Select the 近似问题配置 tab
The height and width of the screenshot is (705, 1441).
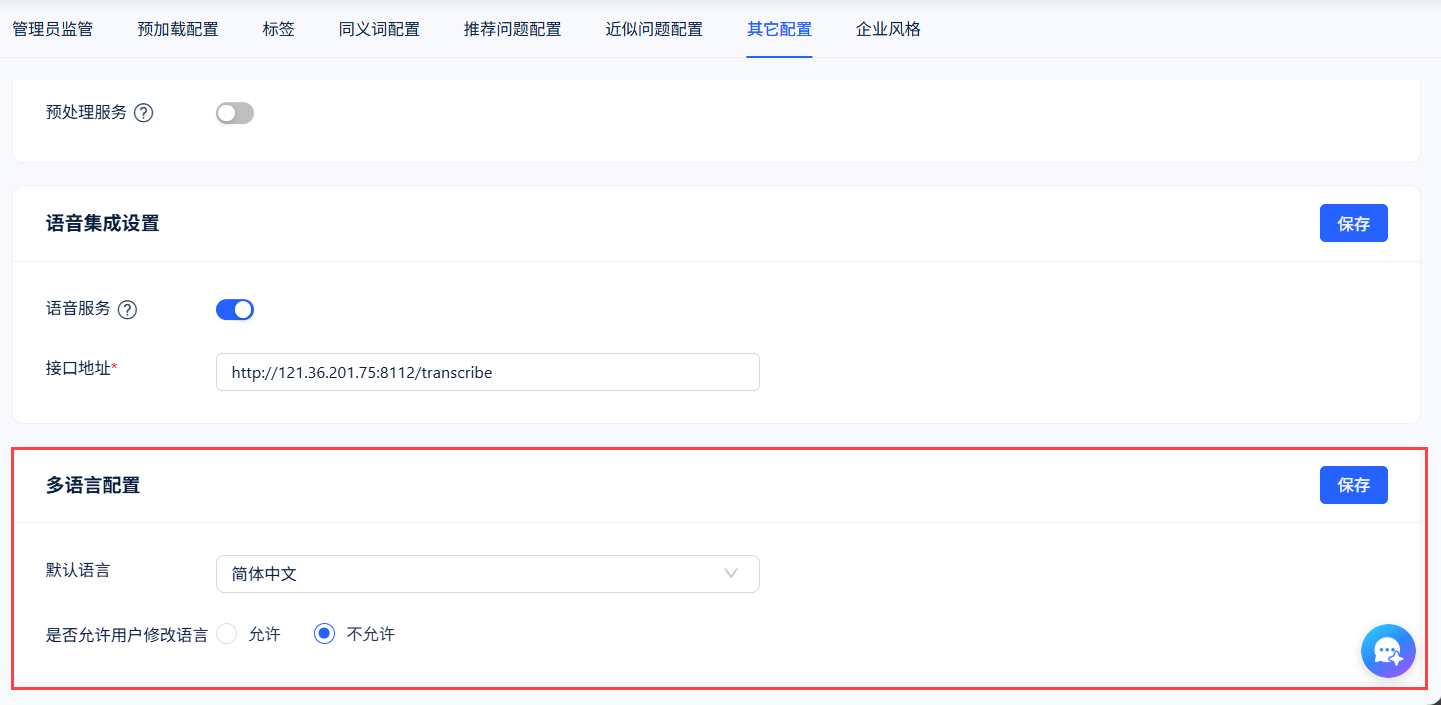coord(654,29)
